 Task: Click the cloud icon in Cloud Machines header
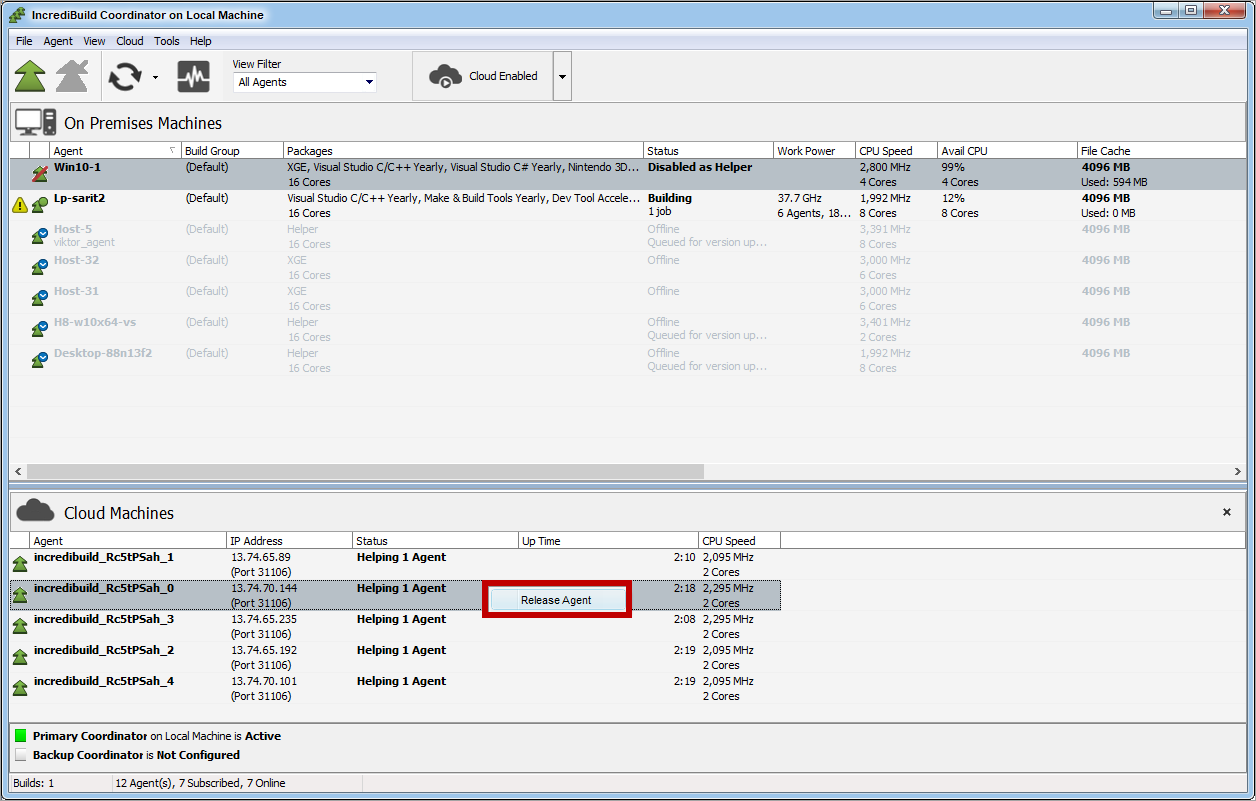pos(35,512)
